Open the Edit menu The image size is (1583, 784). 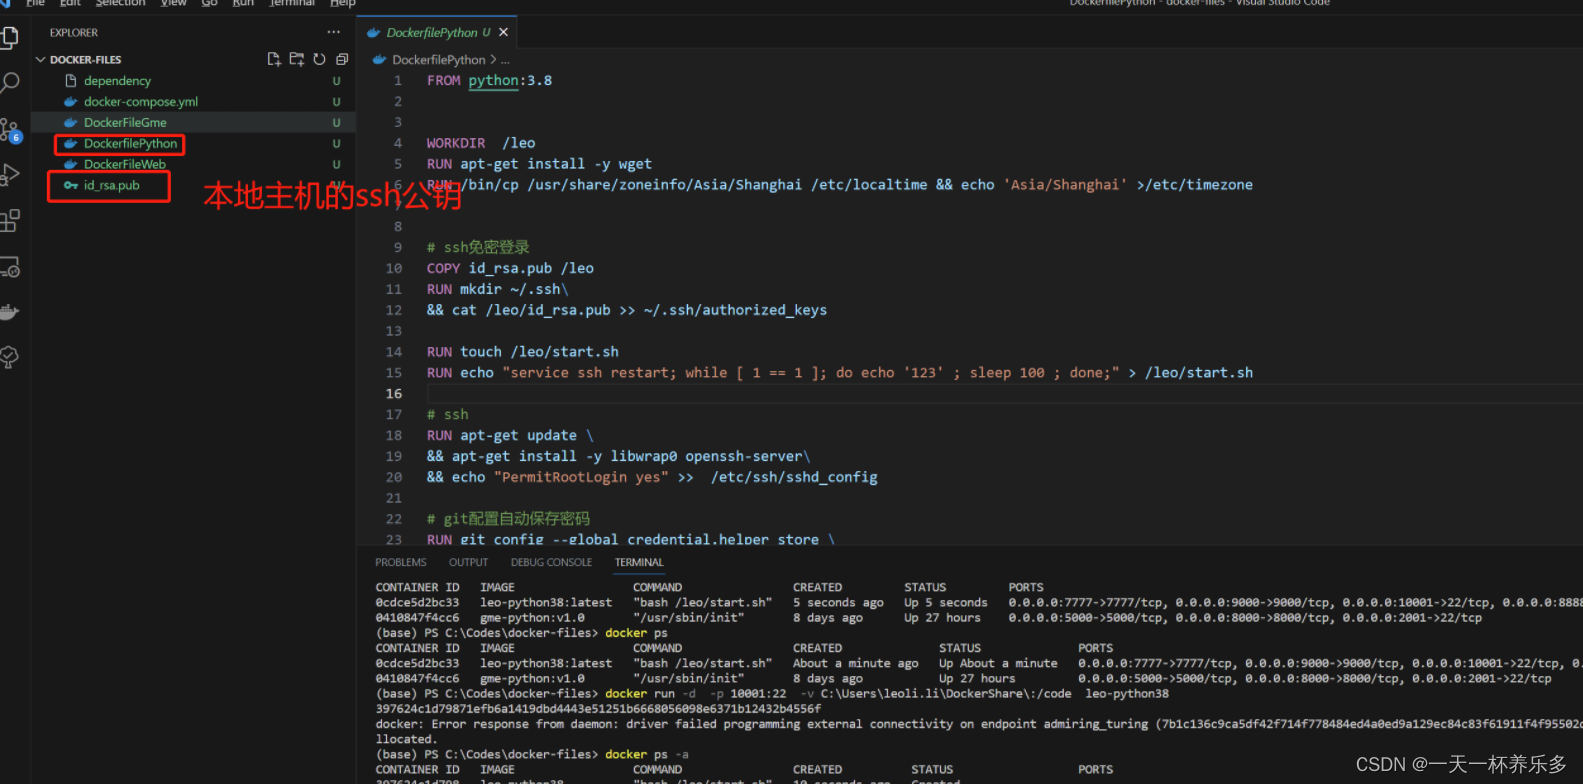click(70, 3)
